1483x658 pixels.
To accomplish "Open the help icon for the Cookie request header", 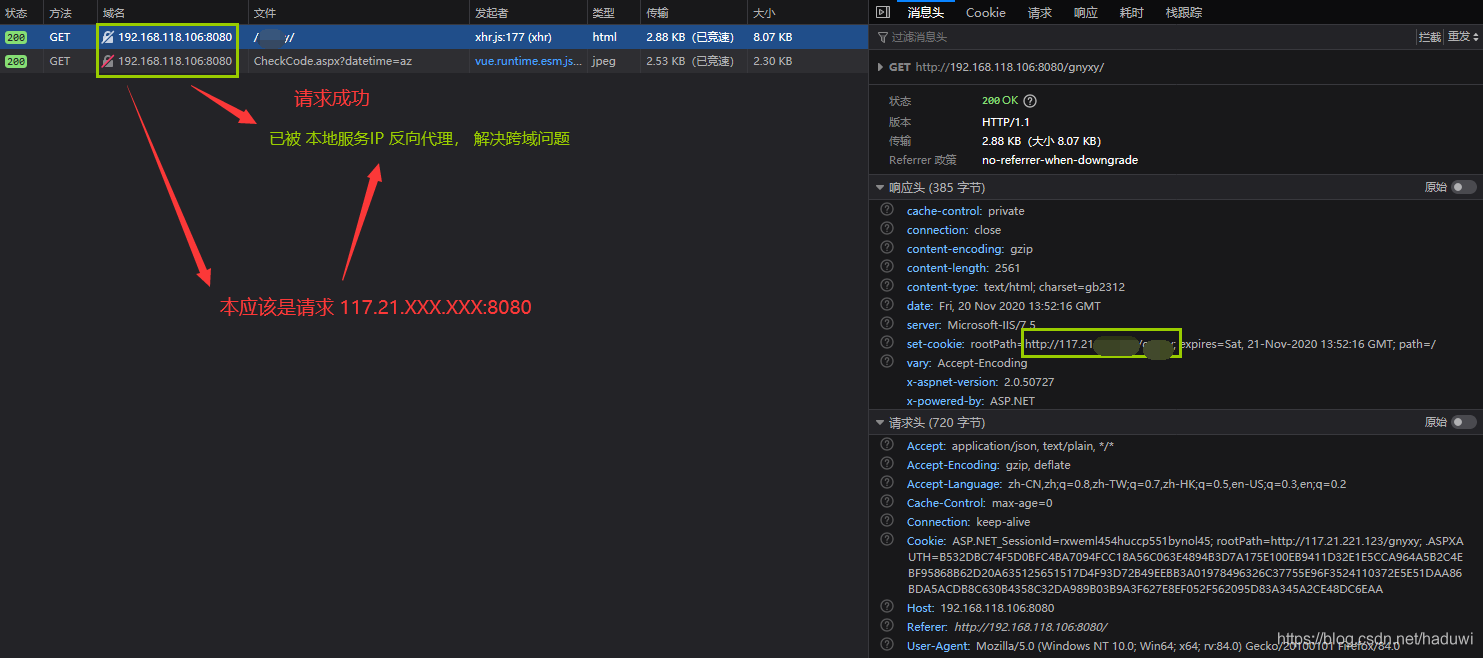I will tap(886, 540).
